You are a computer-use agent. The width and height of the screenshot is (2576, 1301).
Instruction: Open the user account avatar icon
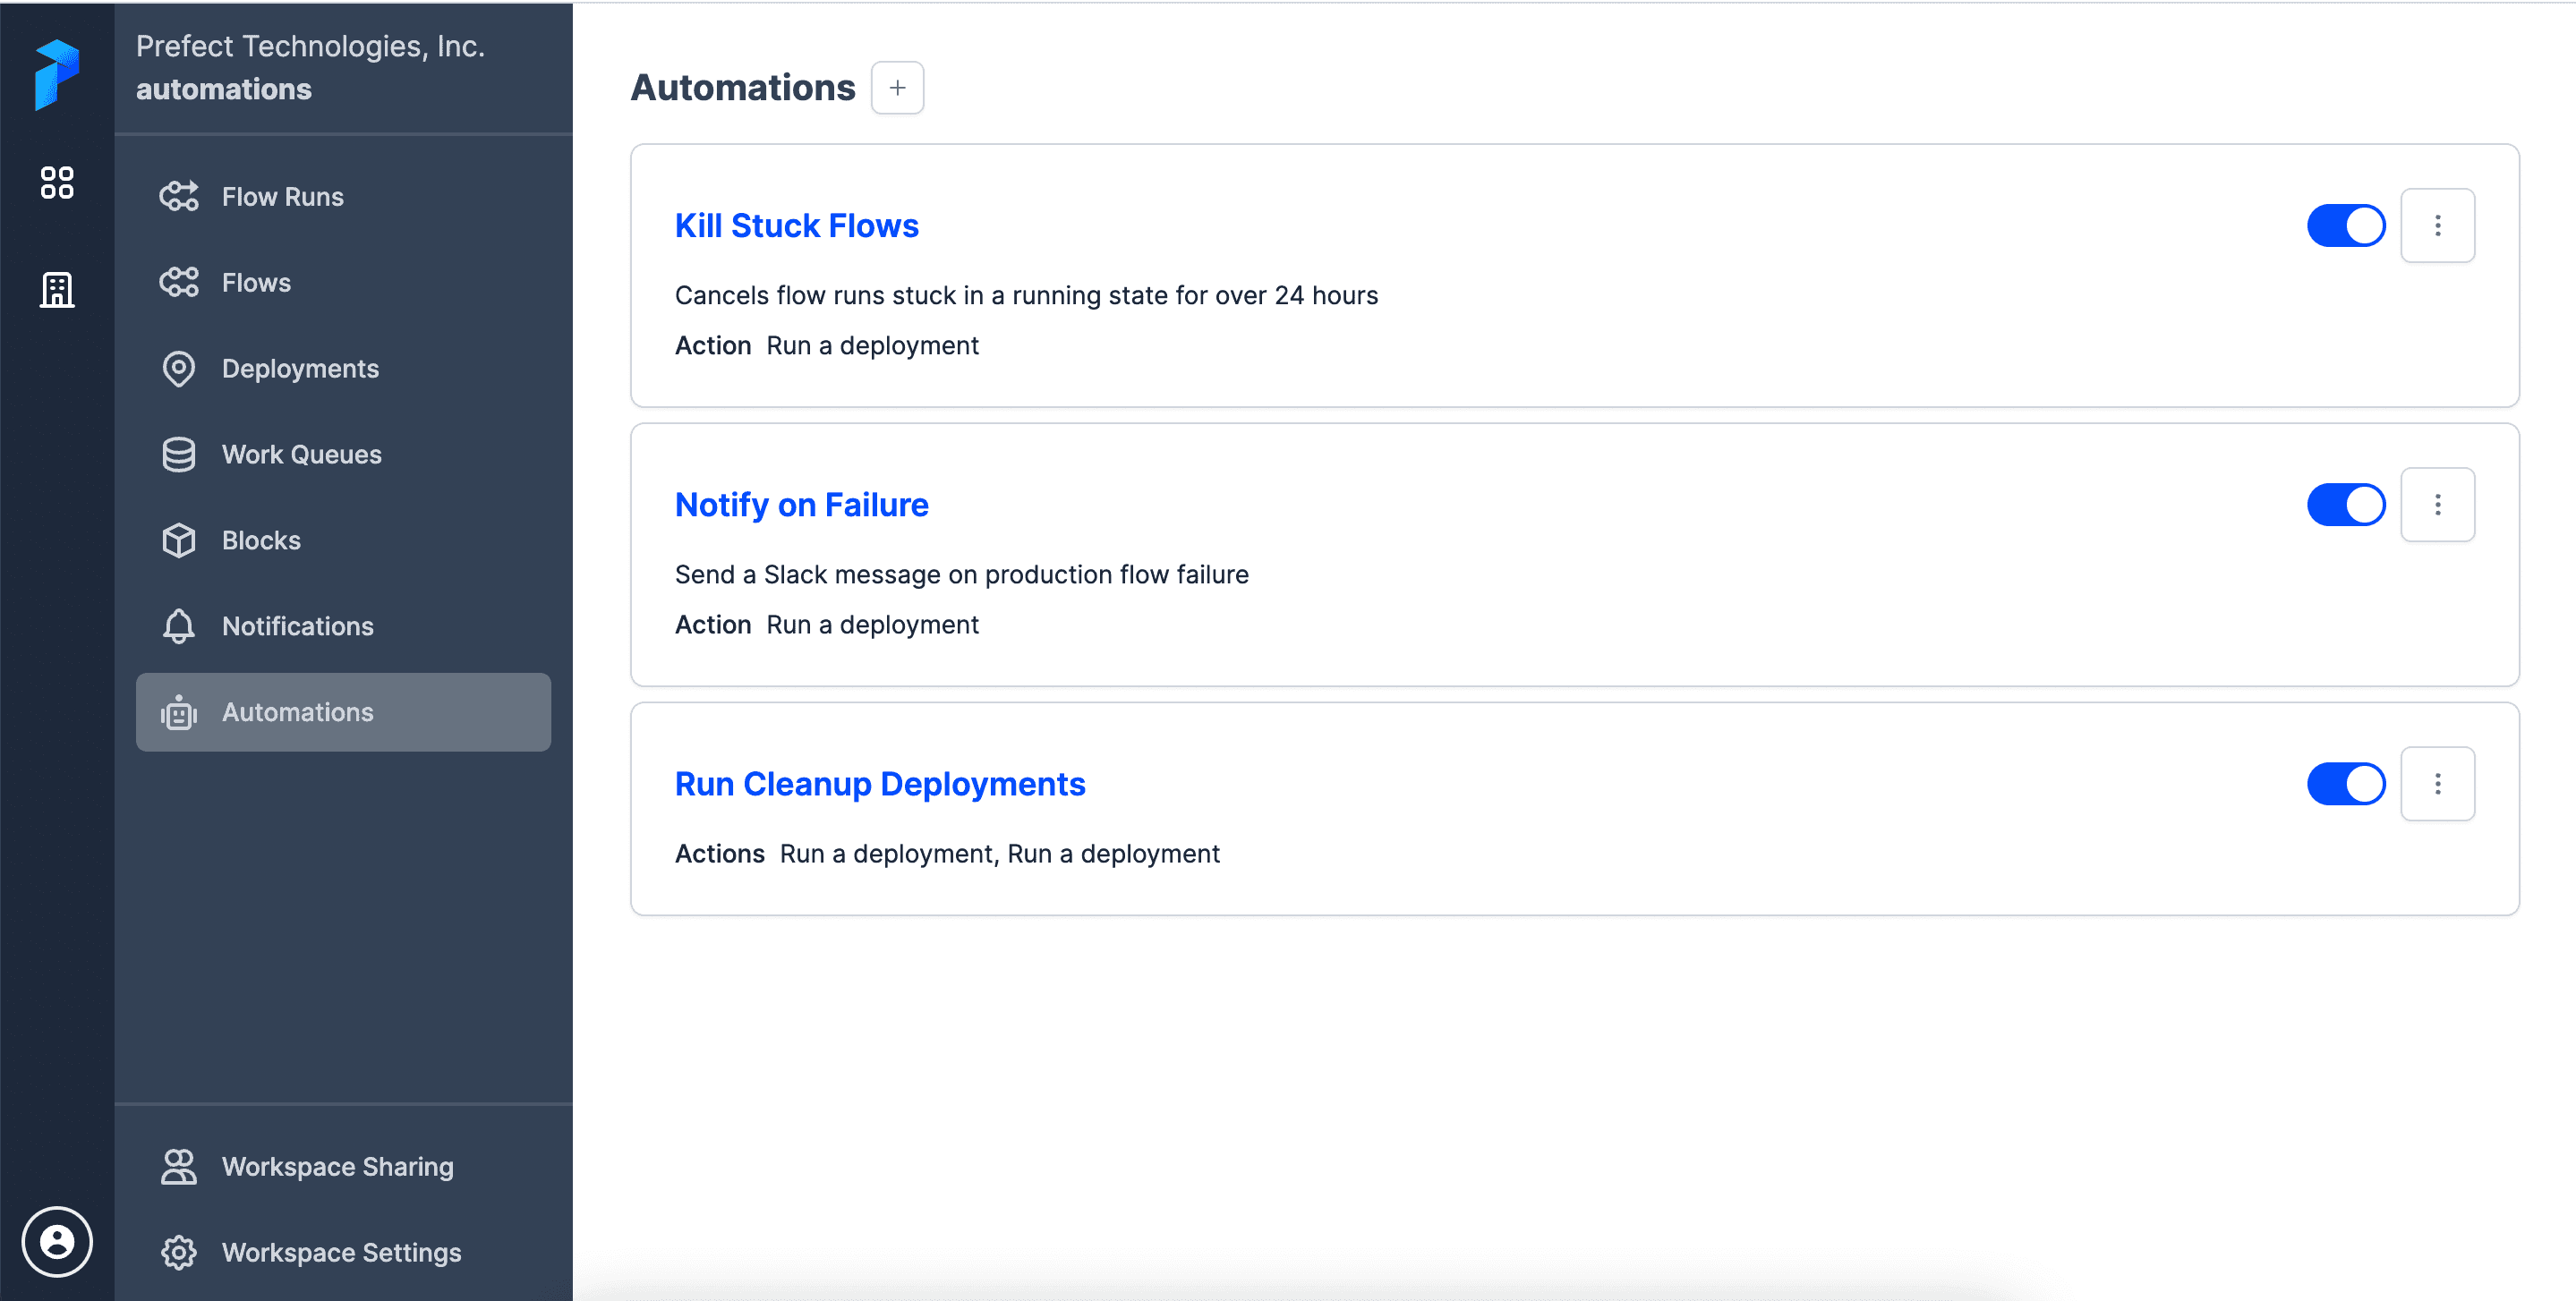click(57, 1241)
